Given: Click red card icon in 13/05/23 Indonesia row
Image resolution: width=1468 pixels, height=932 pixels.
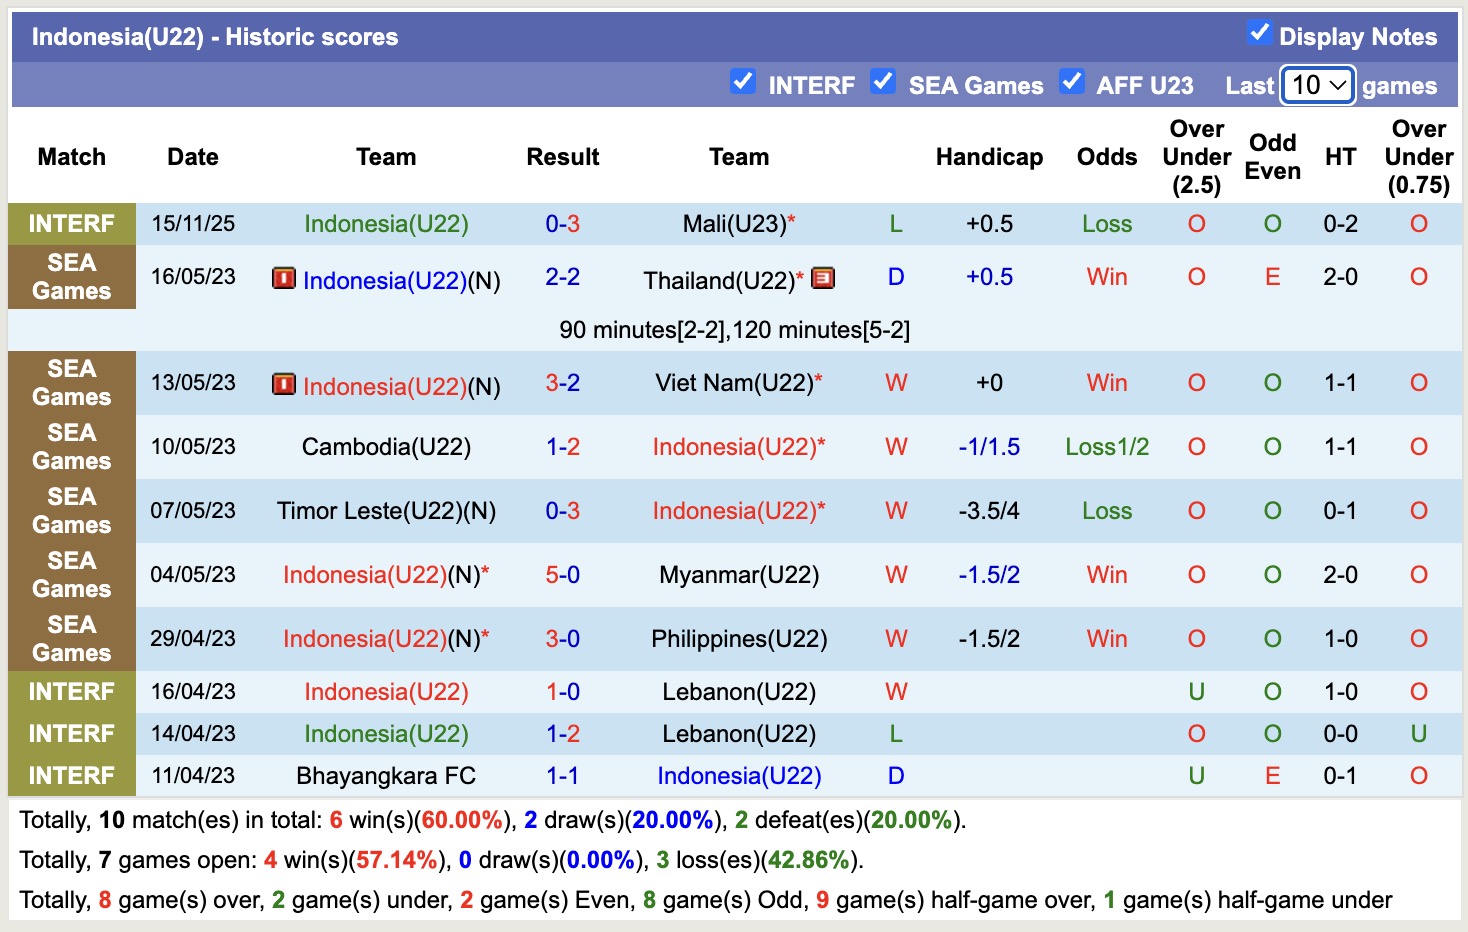Looking at the screenshot, I should pos(284,384).
